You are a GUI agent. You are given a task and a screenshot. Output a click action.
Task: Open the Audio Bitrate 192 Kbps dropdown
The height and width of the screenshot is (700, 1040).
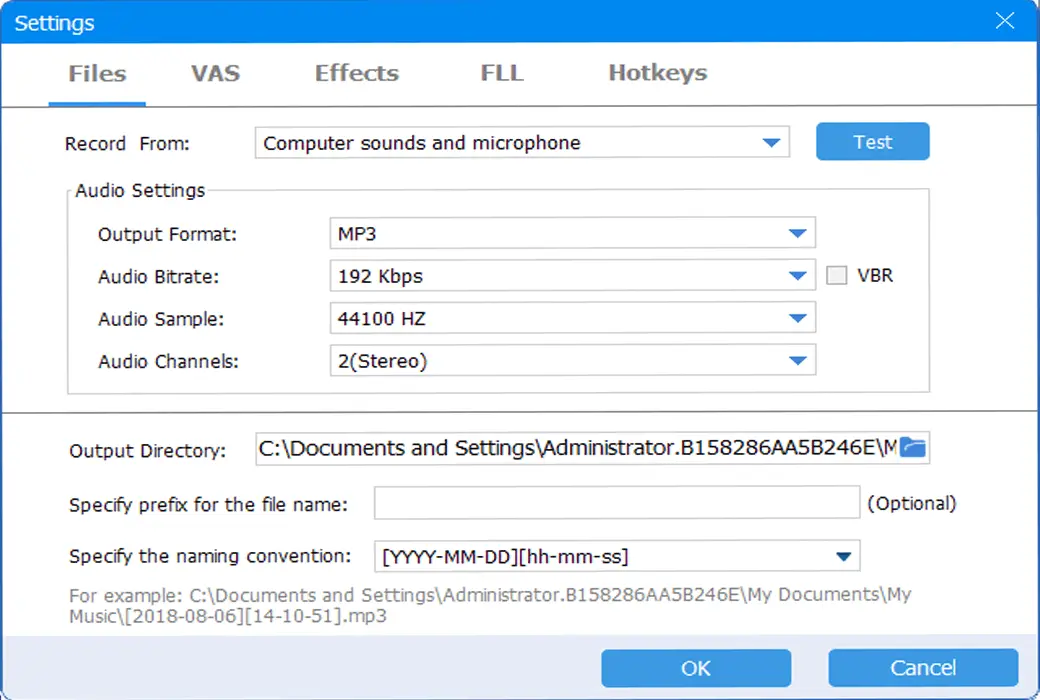point(572,275)
